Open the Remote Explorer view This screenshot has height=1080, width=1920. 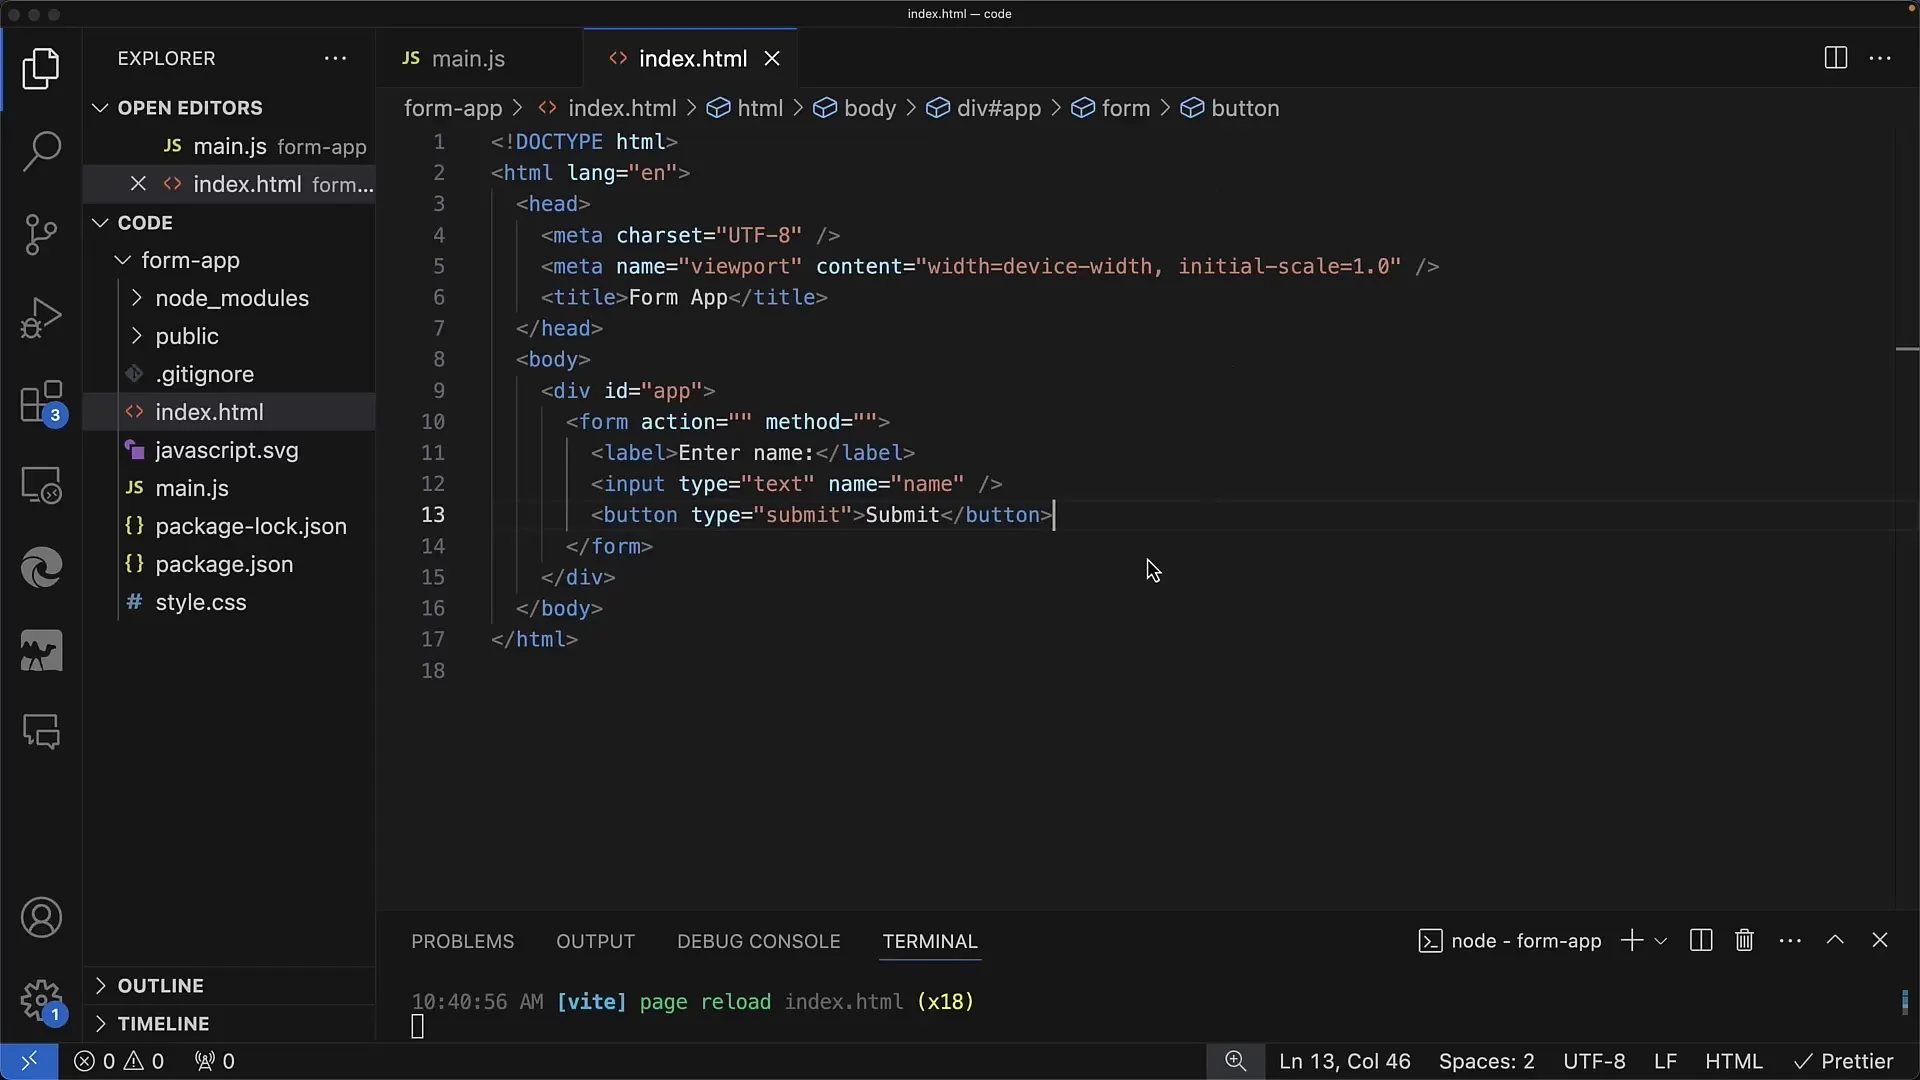coord(41,485)
